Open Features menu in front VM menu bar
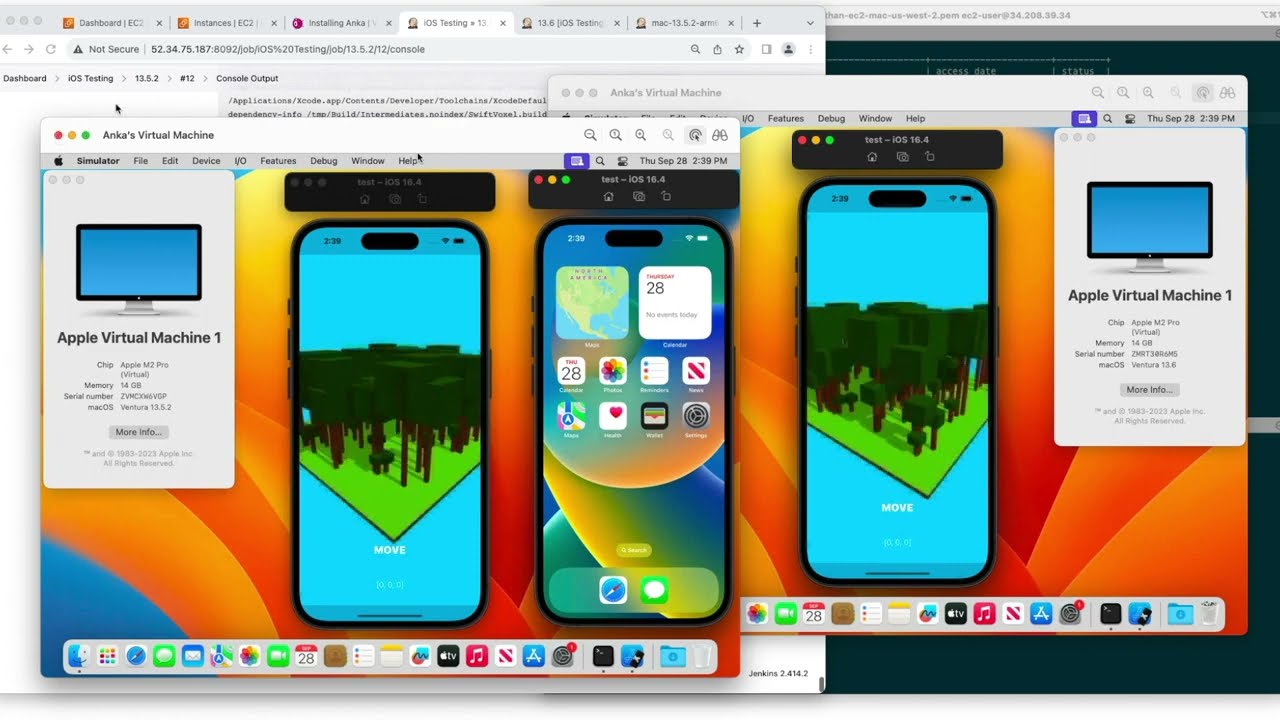 click(x=278, y=161)
